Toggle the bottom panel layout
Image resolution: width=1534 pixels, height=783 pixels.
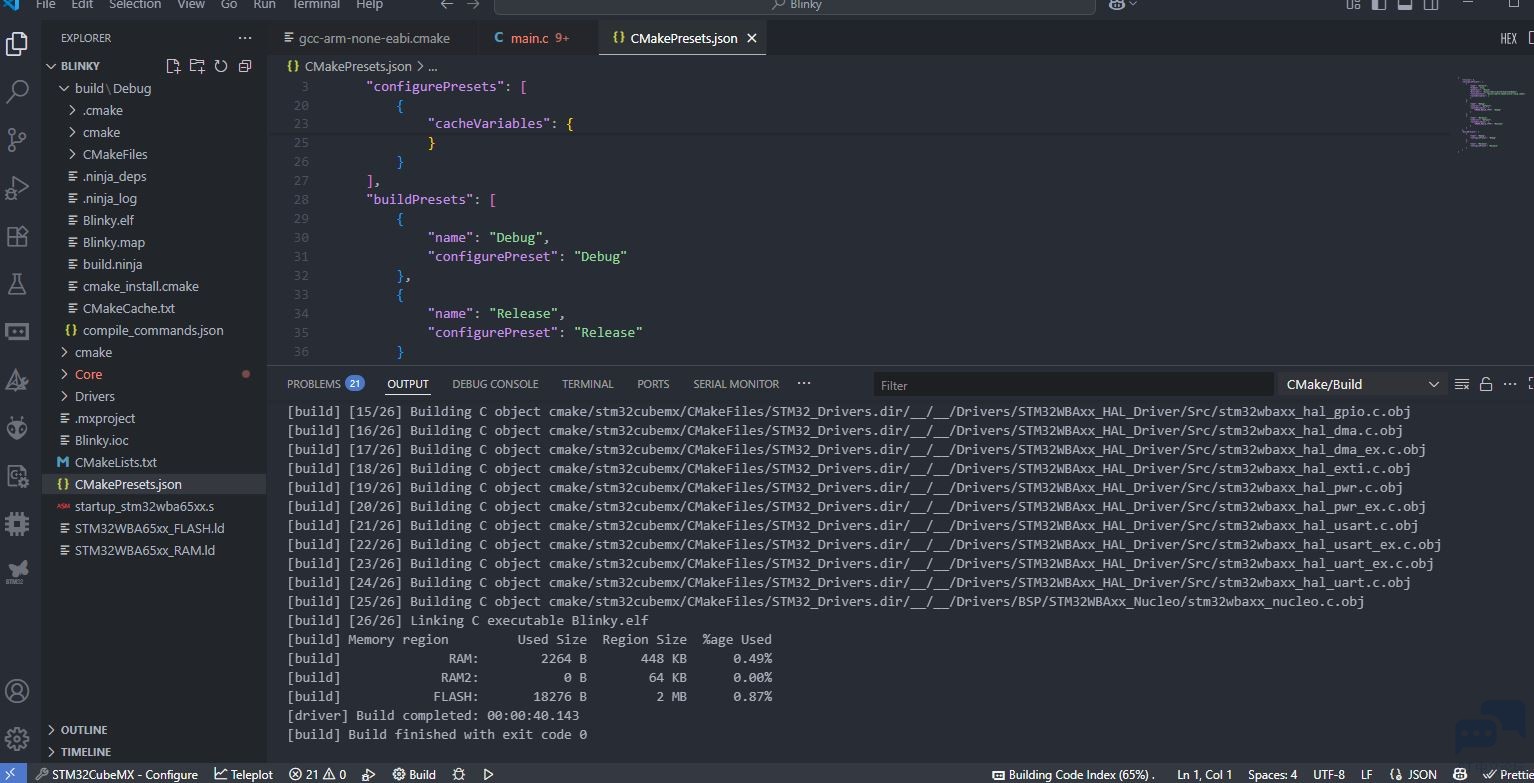coord(1405,5)
